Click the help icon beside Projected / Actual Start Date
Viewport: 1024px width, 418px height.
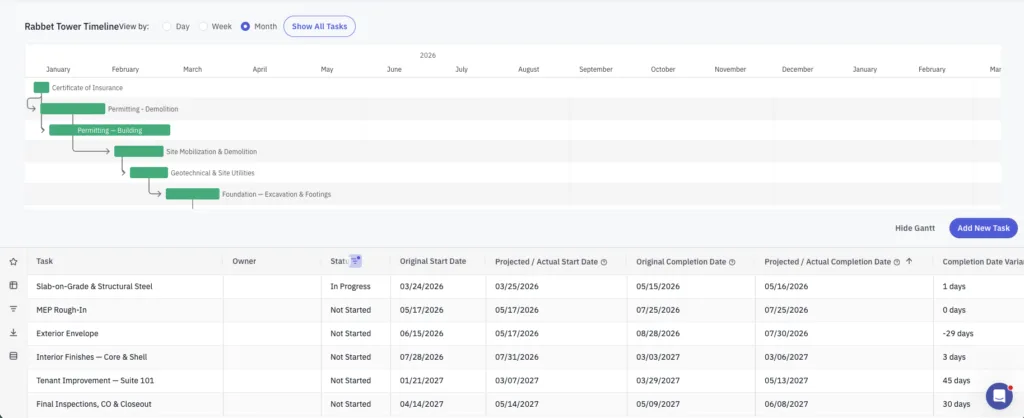[x=603, y=262]
